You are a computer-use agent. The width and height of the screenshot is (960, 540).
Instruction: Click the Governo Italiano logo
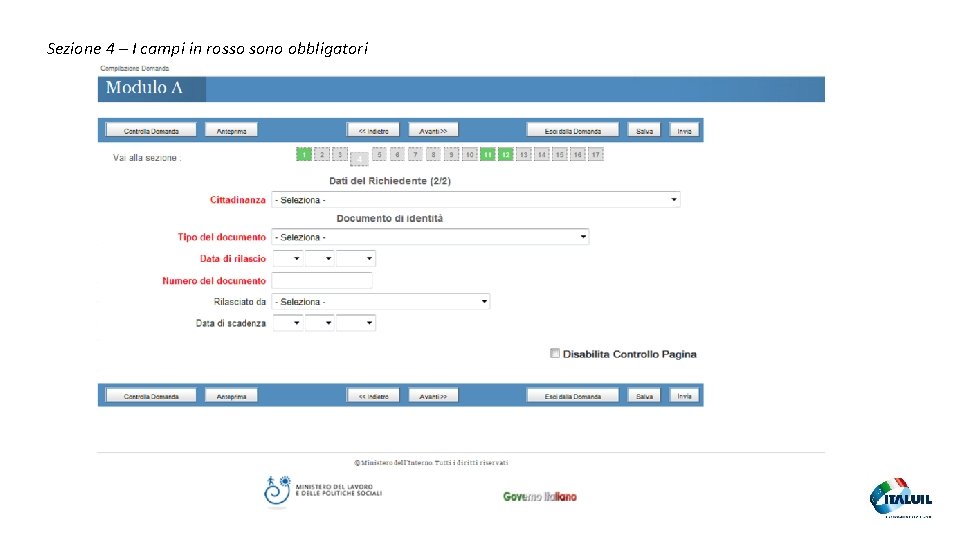pyautogui.click(x=540, y=497)
